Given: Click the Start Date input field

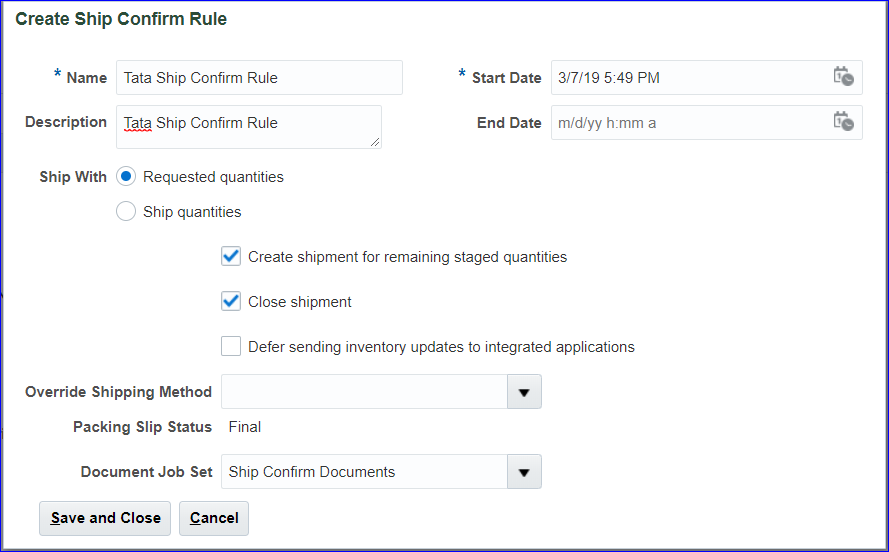Looking at the screenshot, I should [x=690, y=78].
